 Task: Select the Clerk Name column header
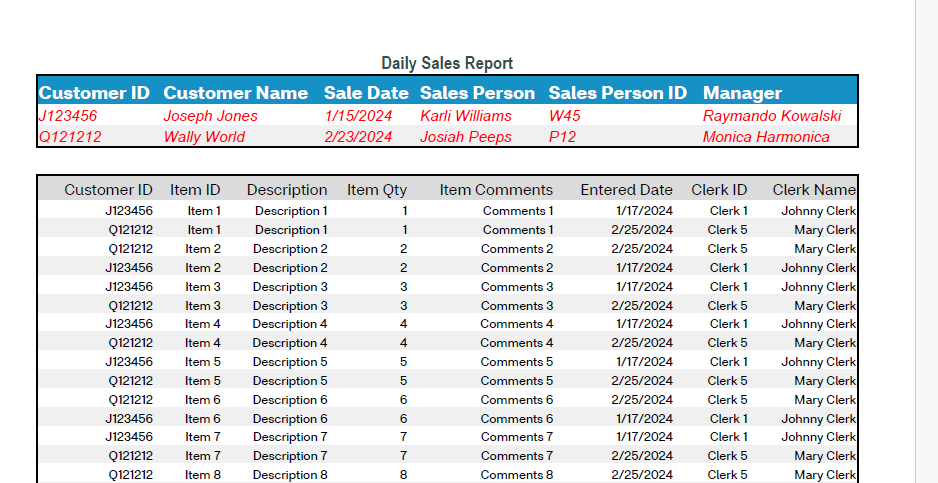click(x=814, y=190)
